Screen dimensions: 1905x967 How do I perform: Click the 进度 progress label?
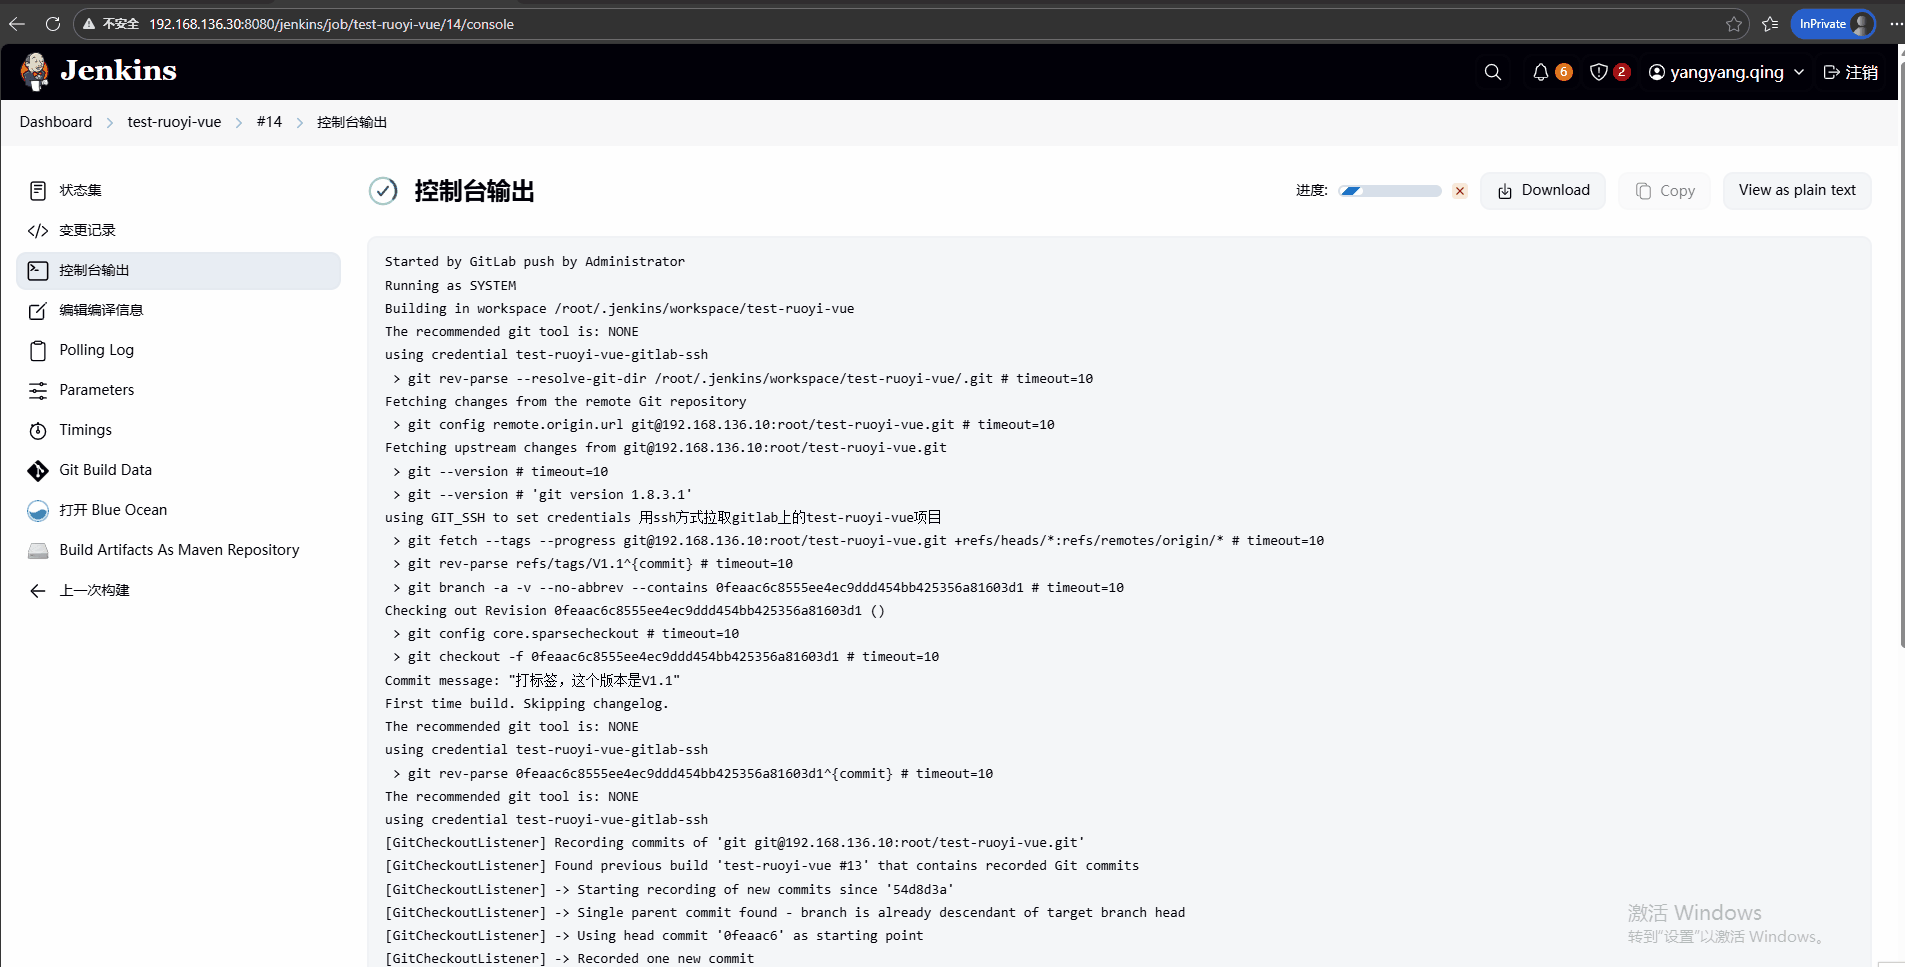[x=1312, y=190]
